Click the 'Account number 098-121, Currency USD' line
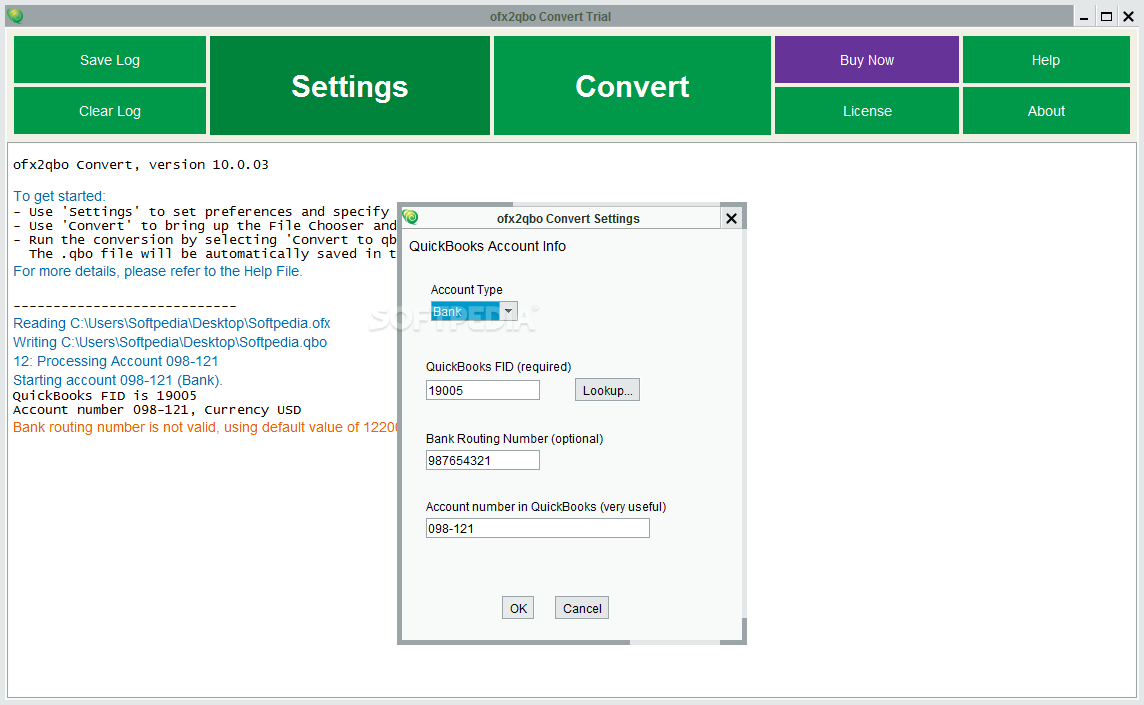This screenshot has height=705, width=1144. click(x=157, y=410)
